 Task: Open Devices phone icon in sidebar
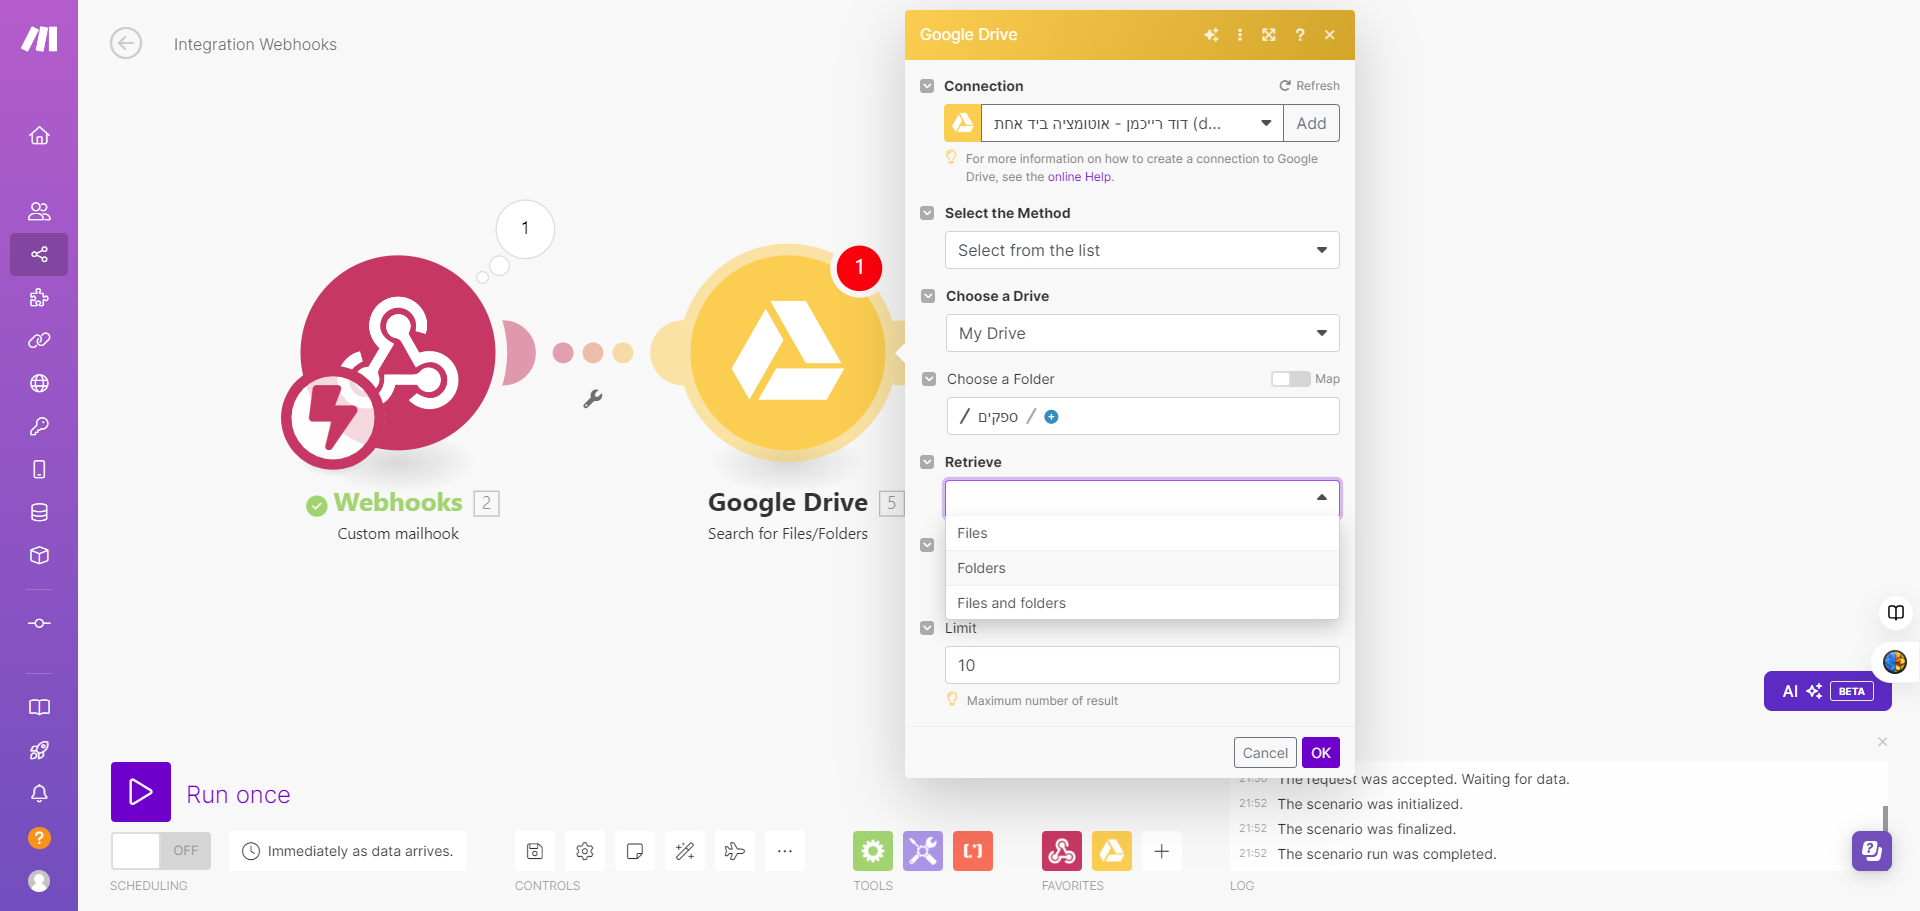tap(39, 469)
